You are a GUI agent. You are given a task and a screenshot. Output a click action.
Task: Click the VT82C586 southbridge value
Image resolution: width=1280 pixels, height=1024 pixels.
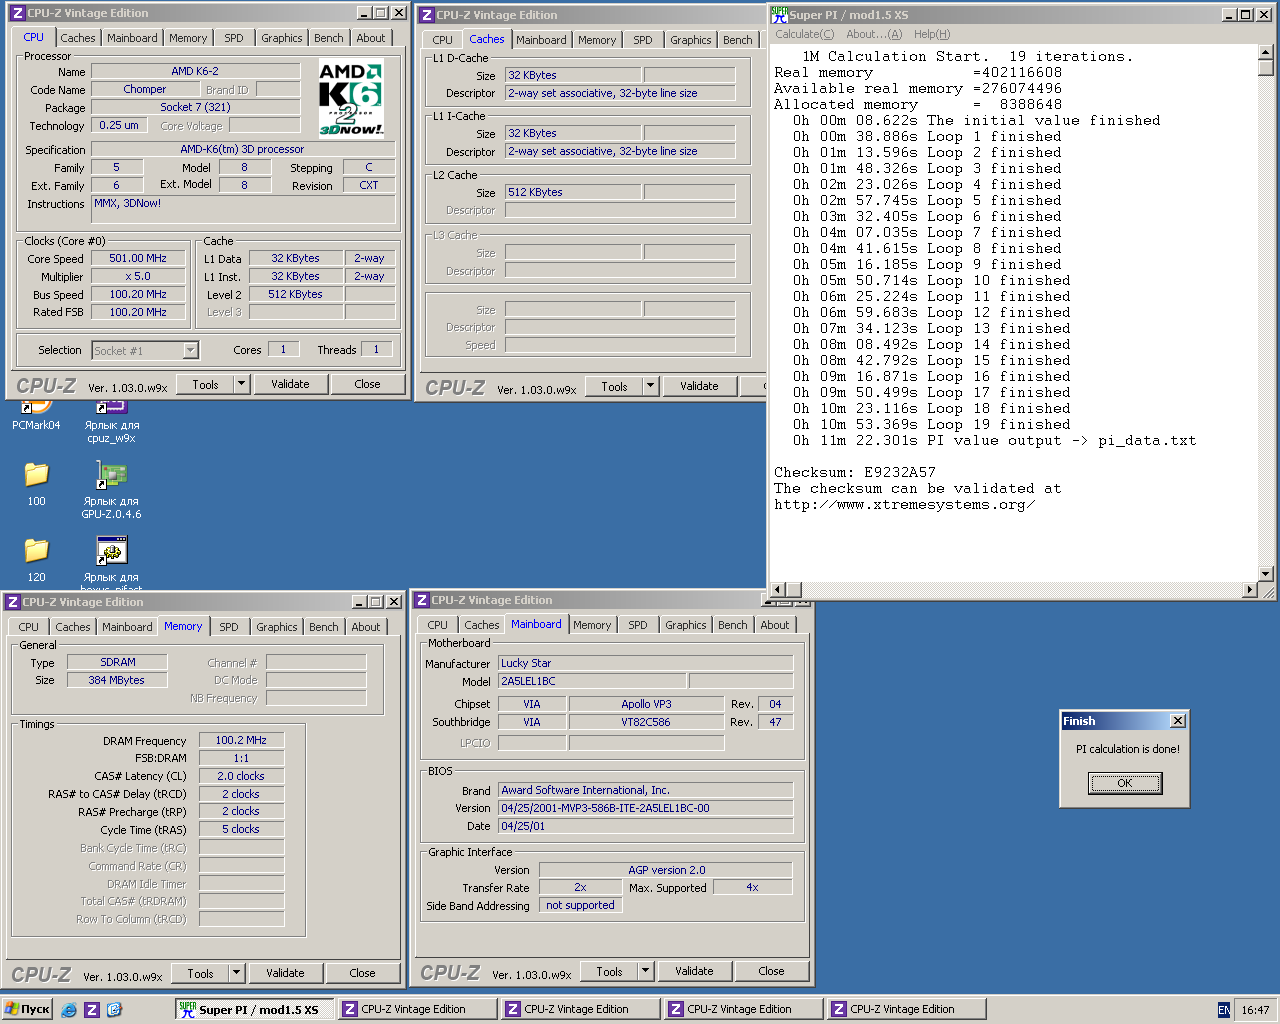click(x=646, y=722)
